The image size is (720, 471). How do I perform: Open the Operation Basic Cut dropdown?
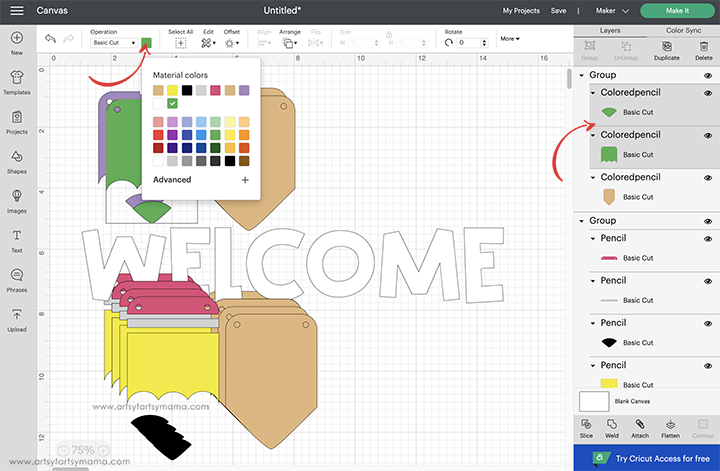[x=114, y=43]
